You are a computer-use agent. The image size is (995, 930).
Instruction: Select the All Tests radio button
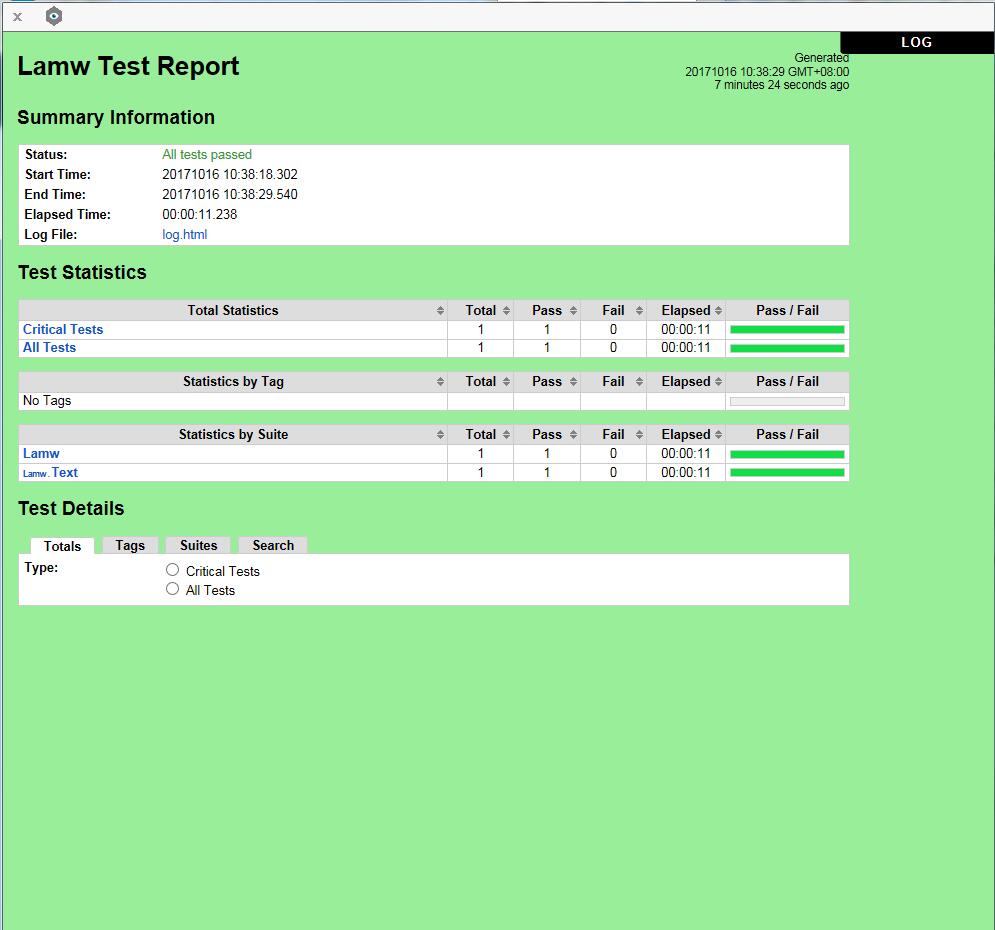tap(173, 589)
